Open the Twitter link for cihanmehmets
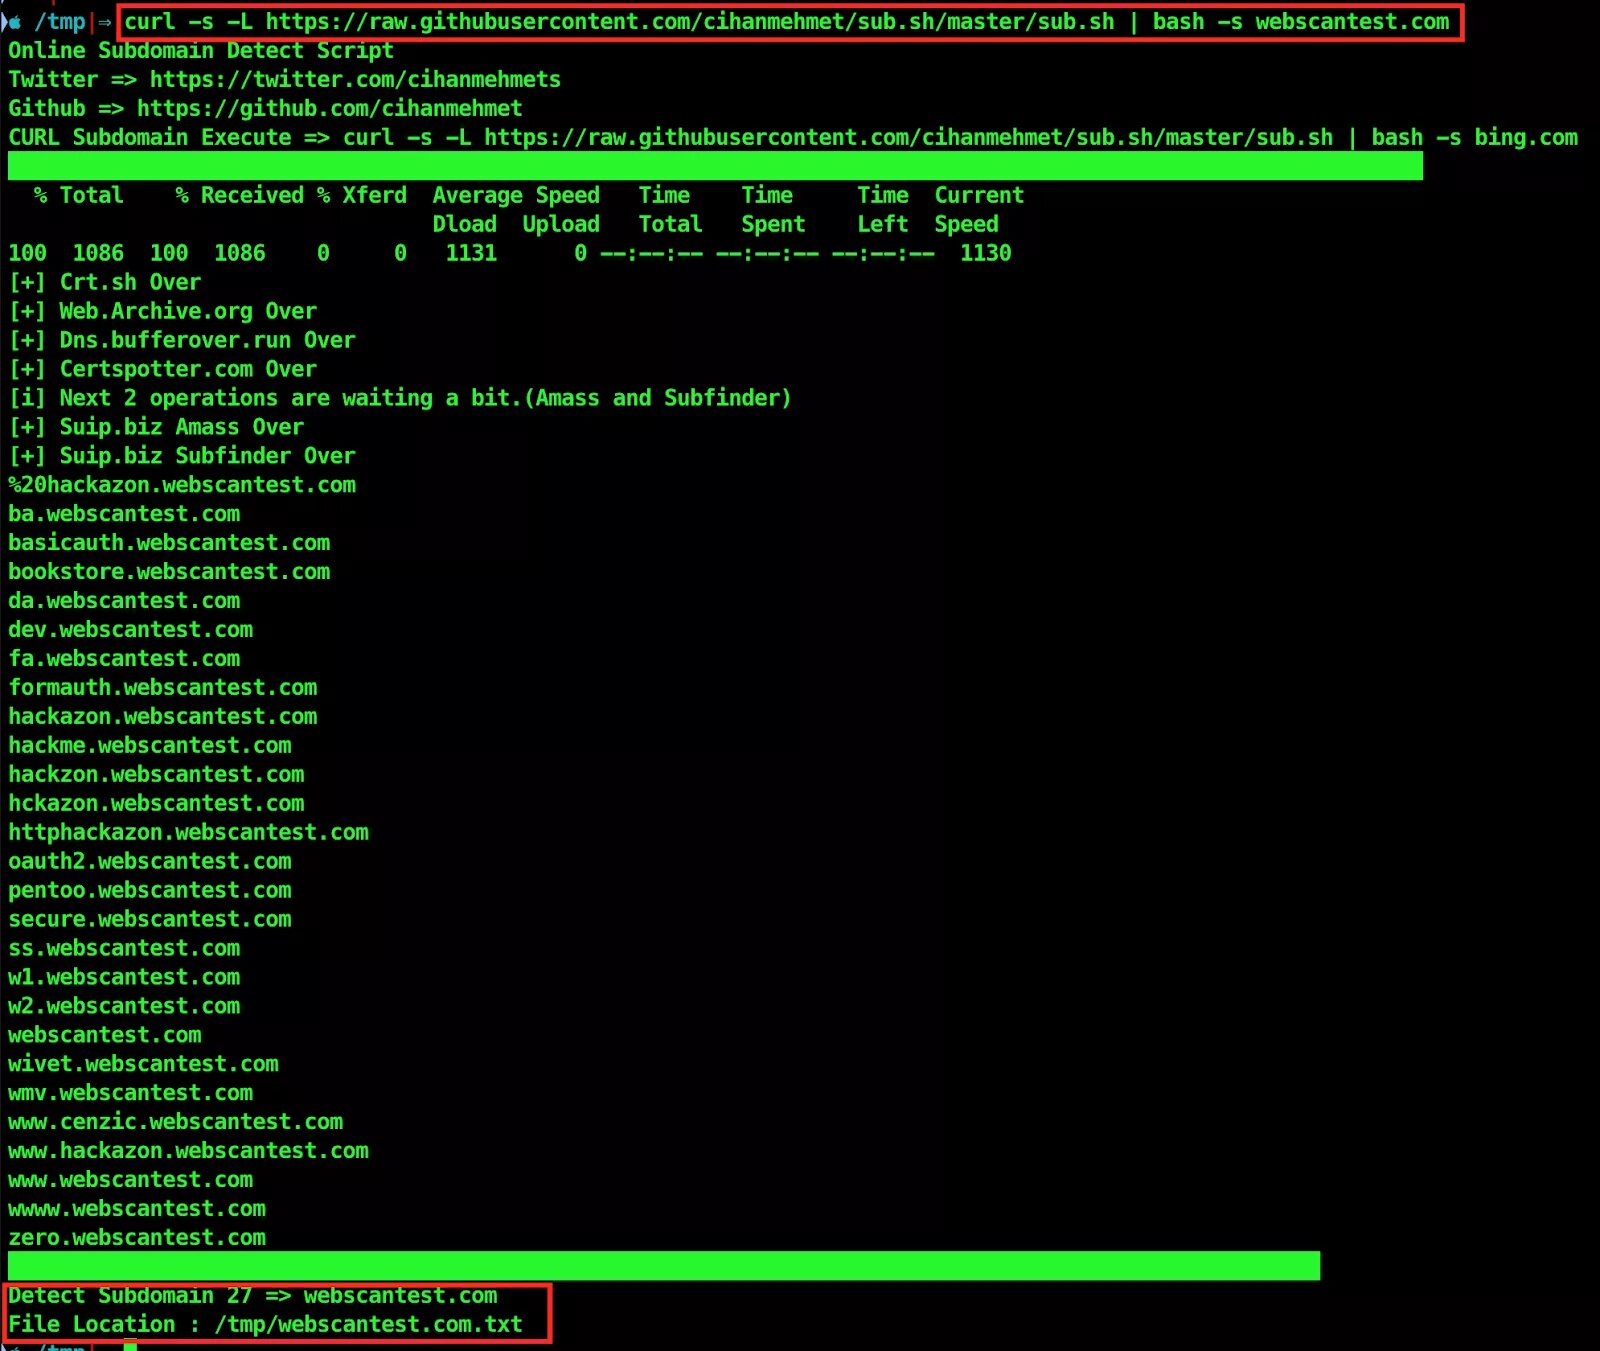The height and width of the screenshot is (1351, 1600). tap(355, 79)
